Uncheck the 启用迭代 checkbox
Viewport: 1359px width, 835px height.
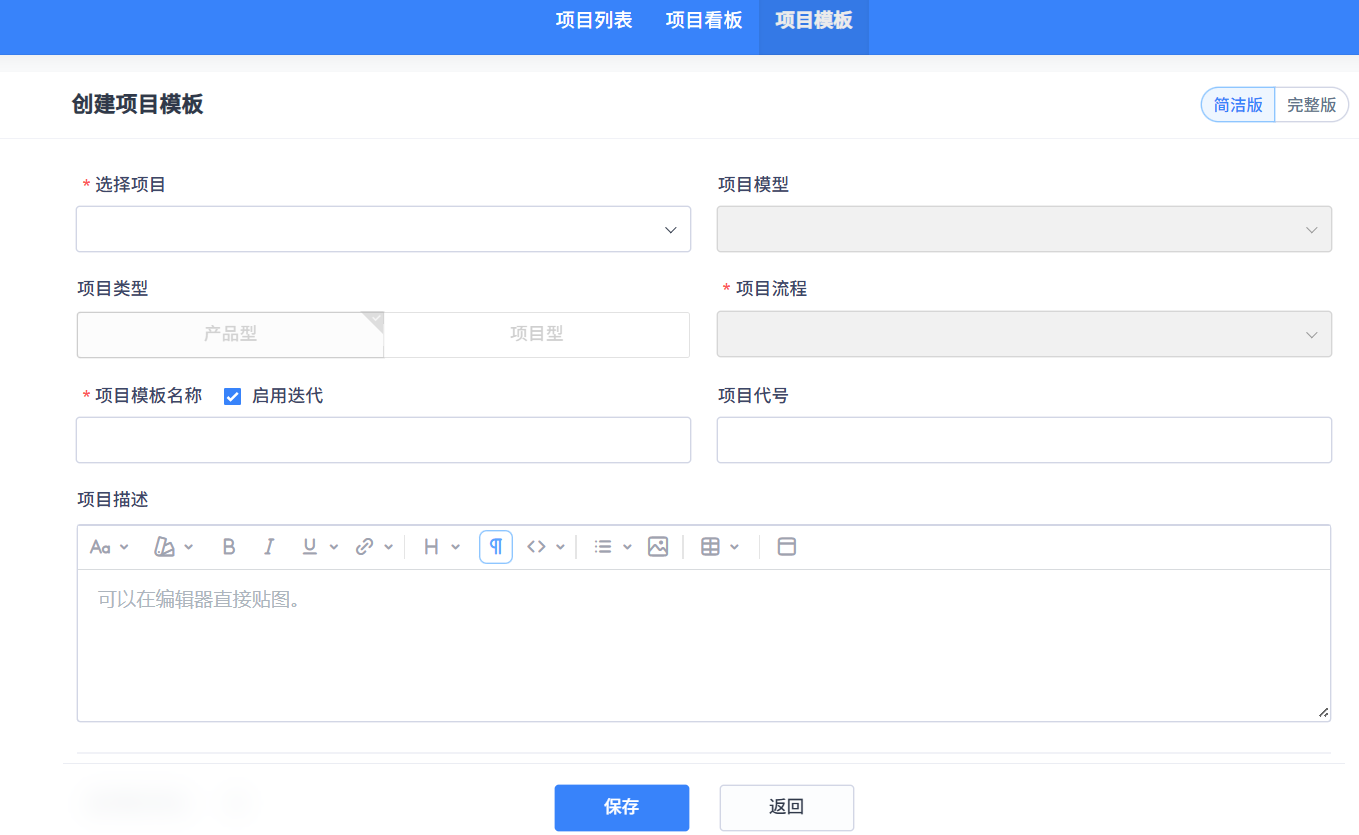pos(233,396)
